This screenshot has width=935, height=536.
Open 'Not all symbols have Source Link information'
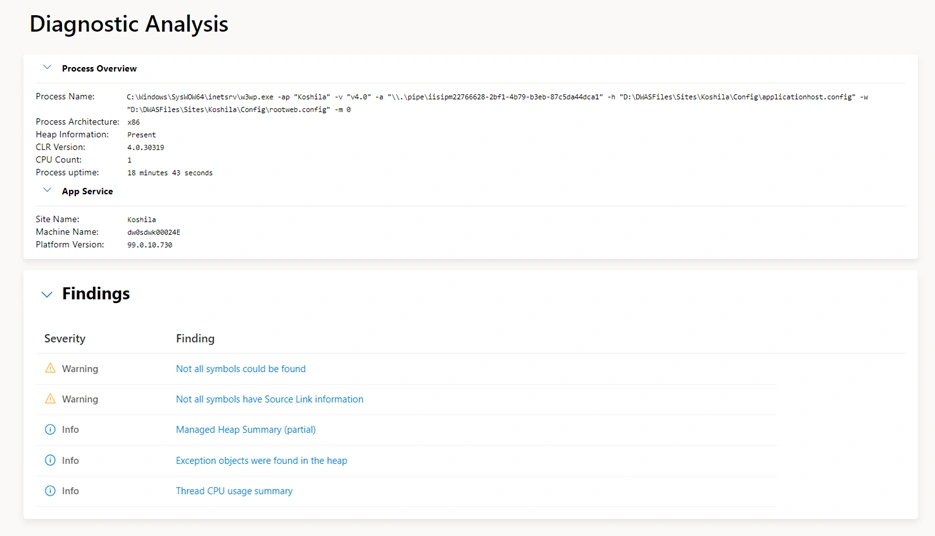click(x=269, y=399)
